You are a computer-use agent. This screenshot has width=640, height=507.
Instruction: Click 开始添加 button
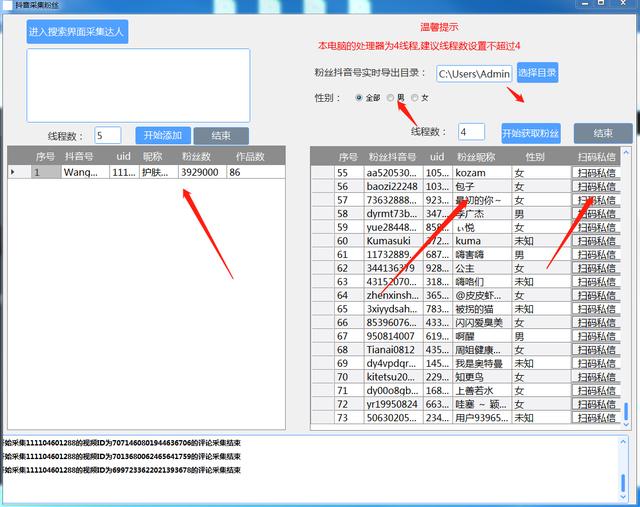pyautogui.click(x=163, y=136)
